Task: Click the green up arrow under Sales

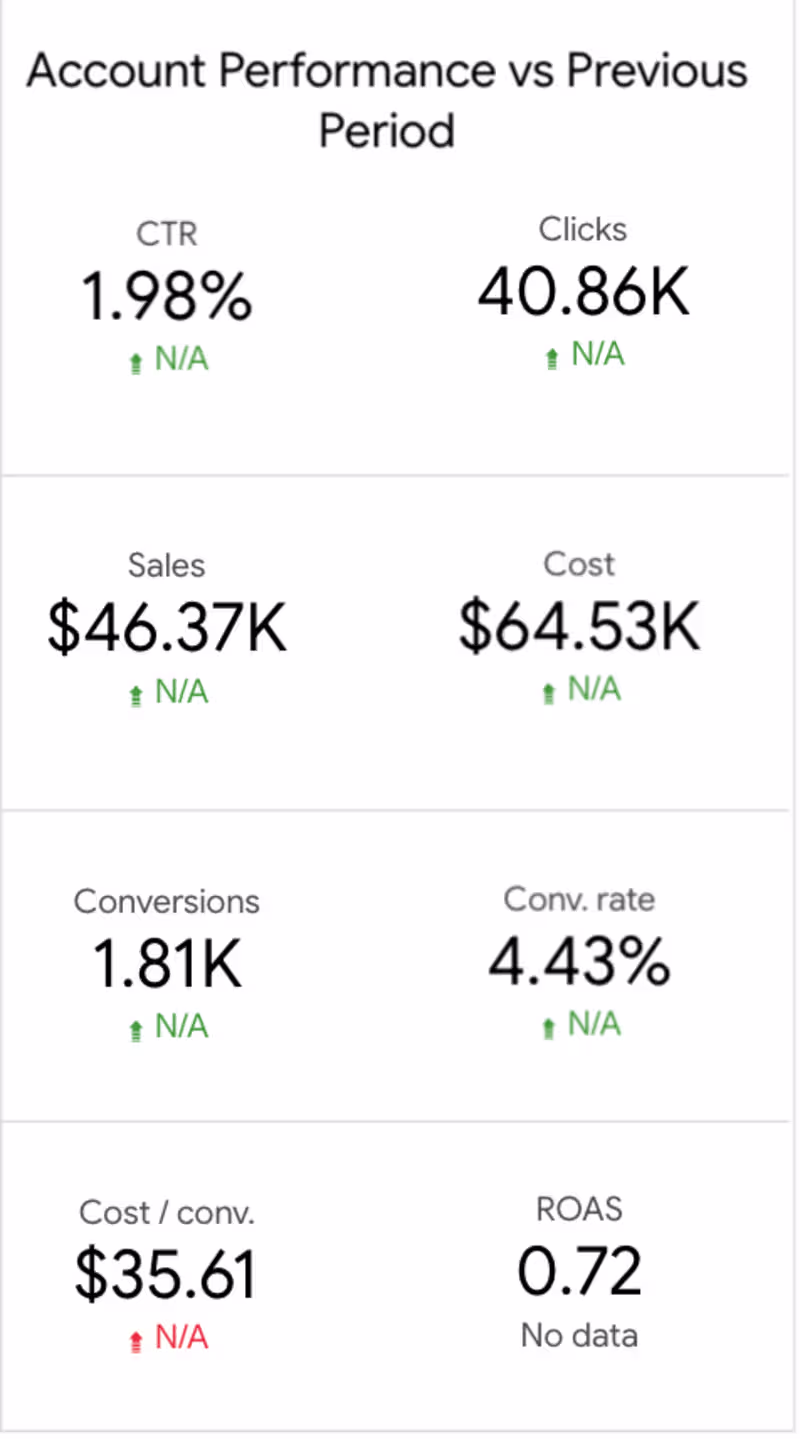Action: coord(137,697)
